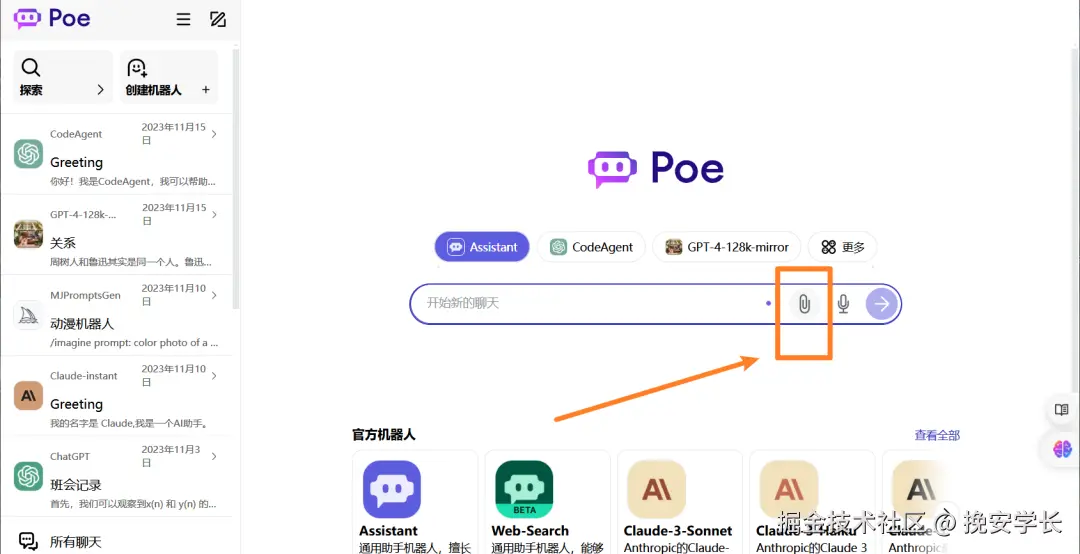Open CodeAgent Greeting chat avatar
The image size is (1080, 554).
(28, 154)
